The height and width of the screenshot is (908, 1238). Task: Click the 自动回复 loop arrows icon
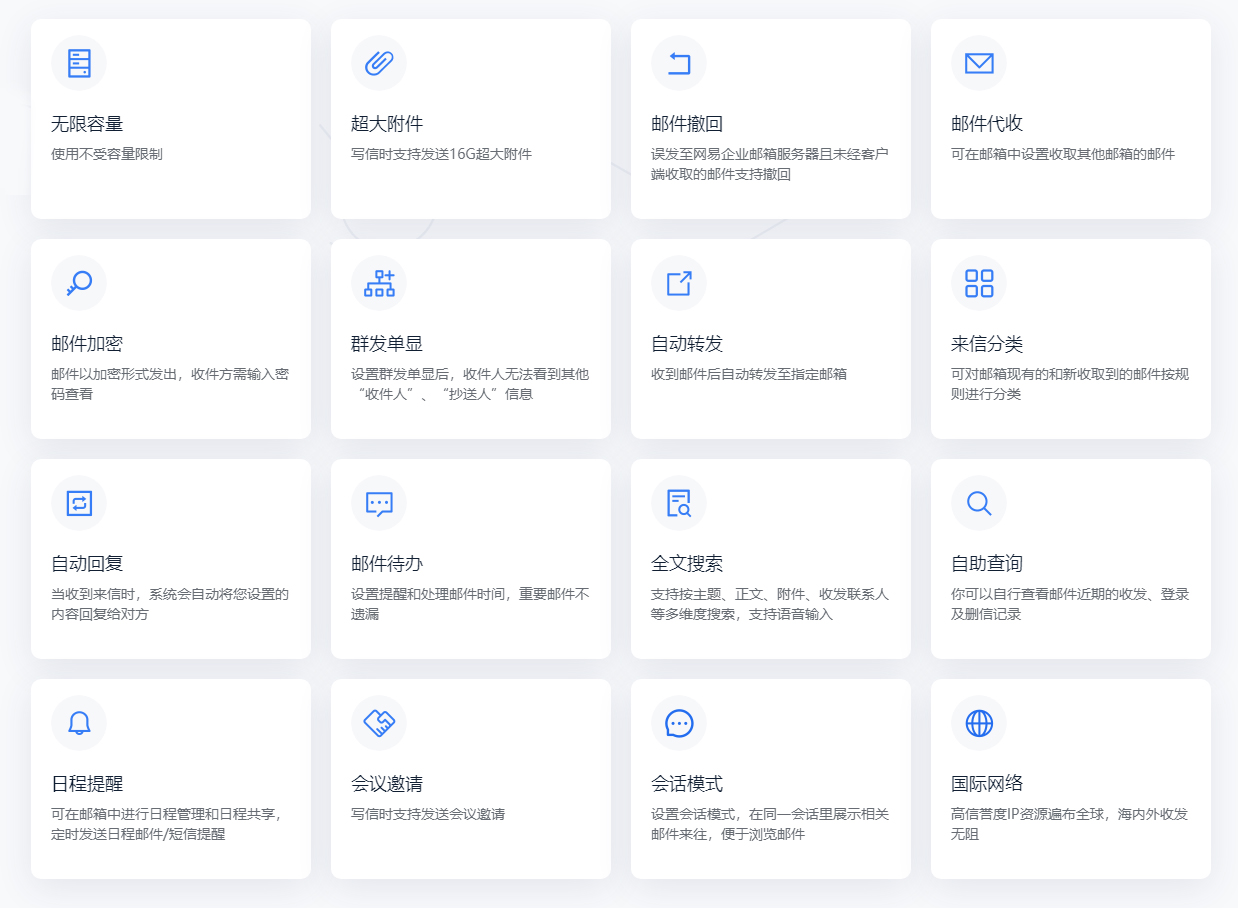point(79,503)
